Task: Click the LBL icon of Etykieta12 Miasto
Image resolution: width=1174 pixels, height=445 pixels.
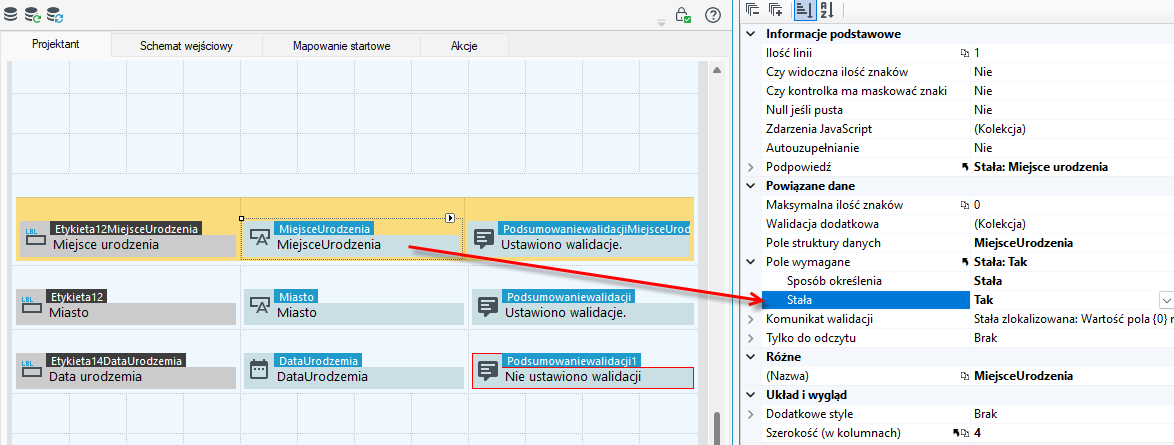Action: pyautogui.click(x=32, y=304)
